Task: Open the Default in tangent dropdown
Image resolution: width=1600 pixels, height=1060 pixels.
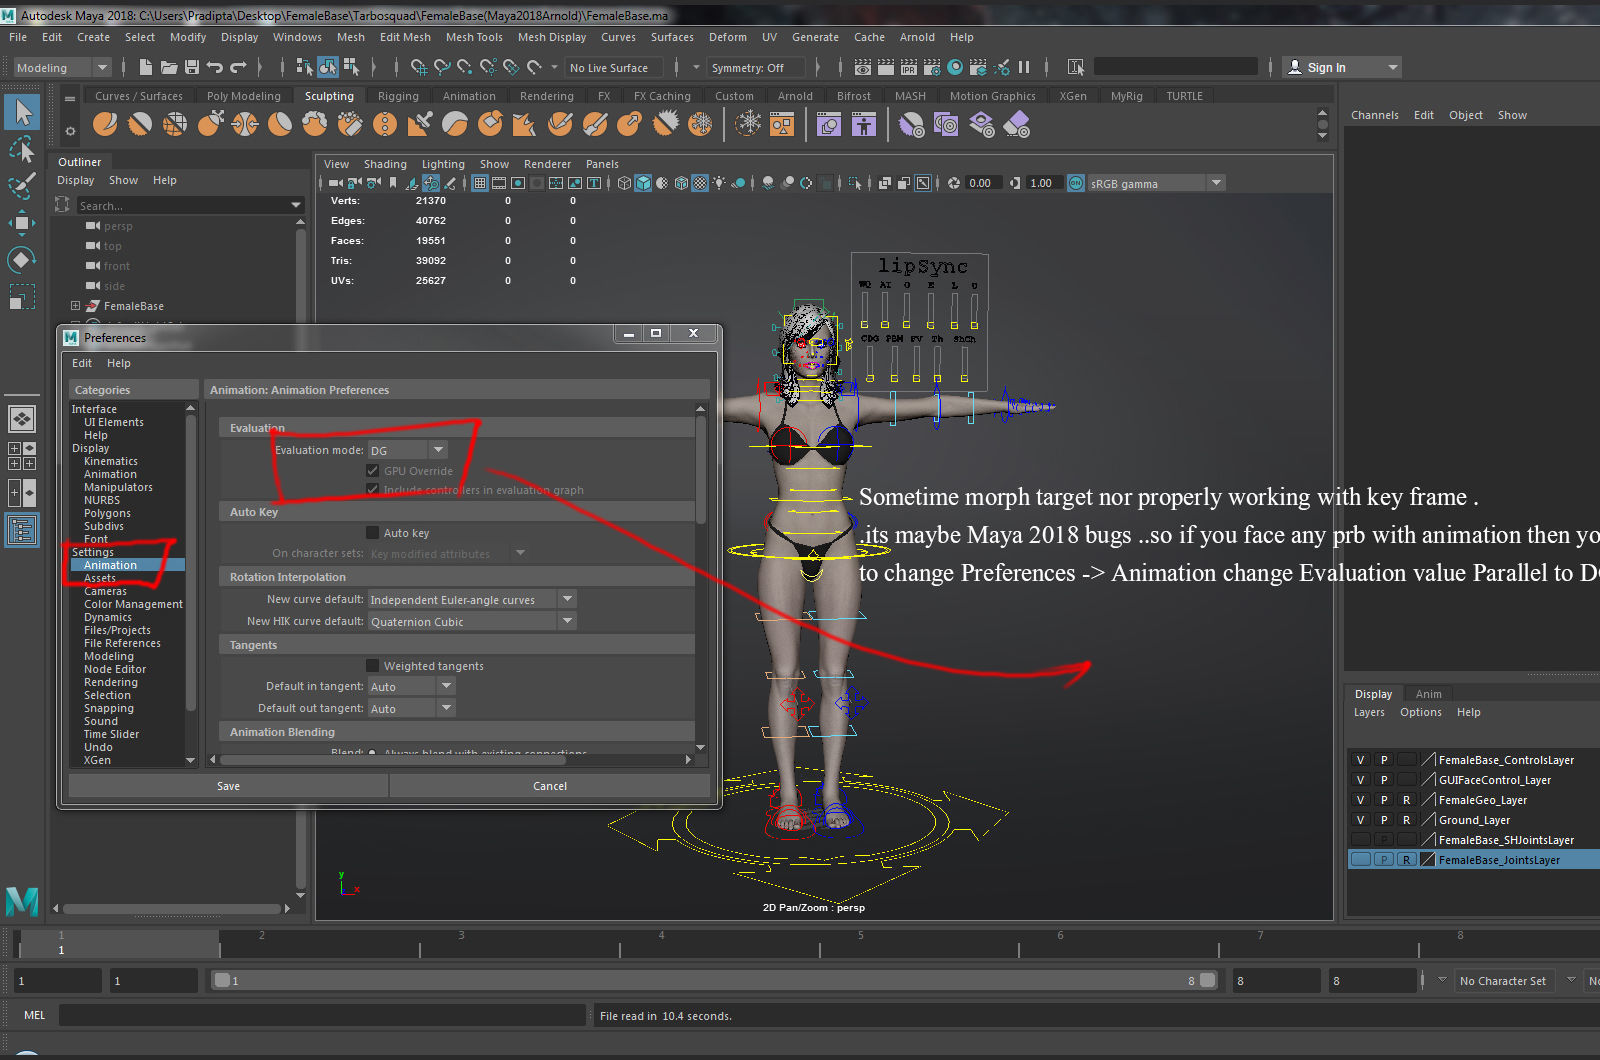Action: click(411, 686)
